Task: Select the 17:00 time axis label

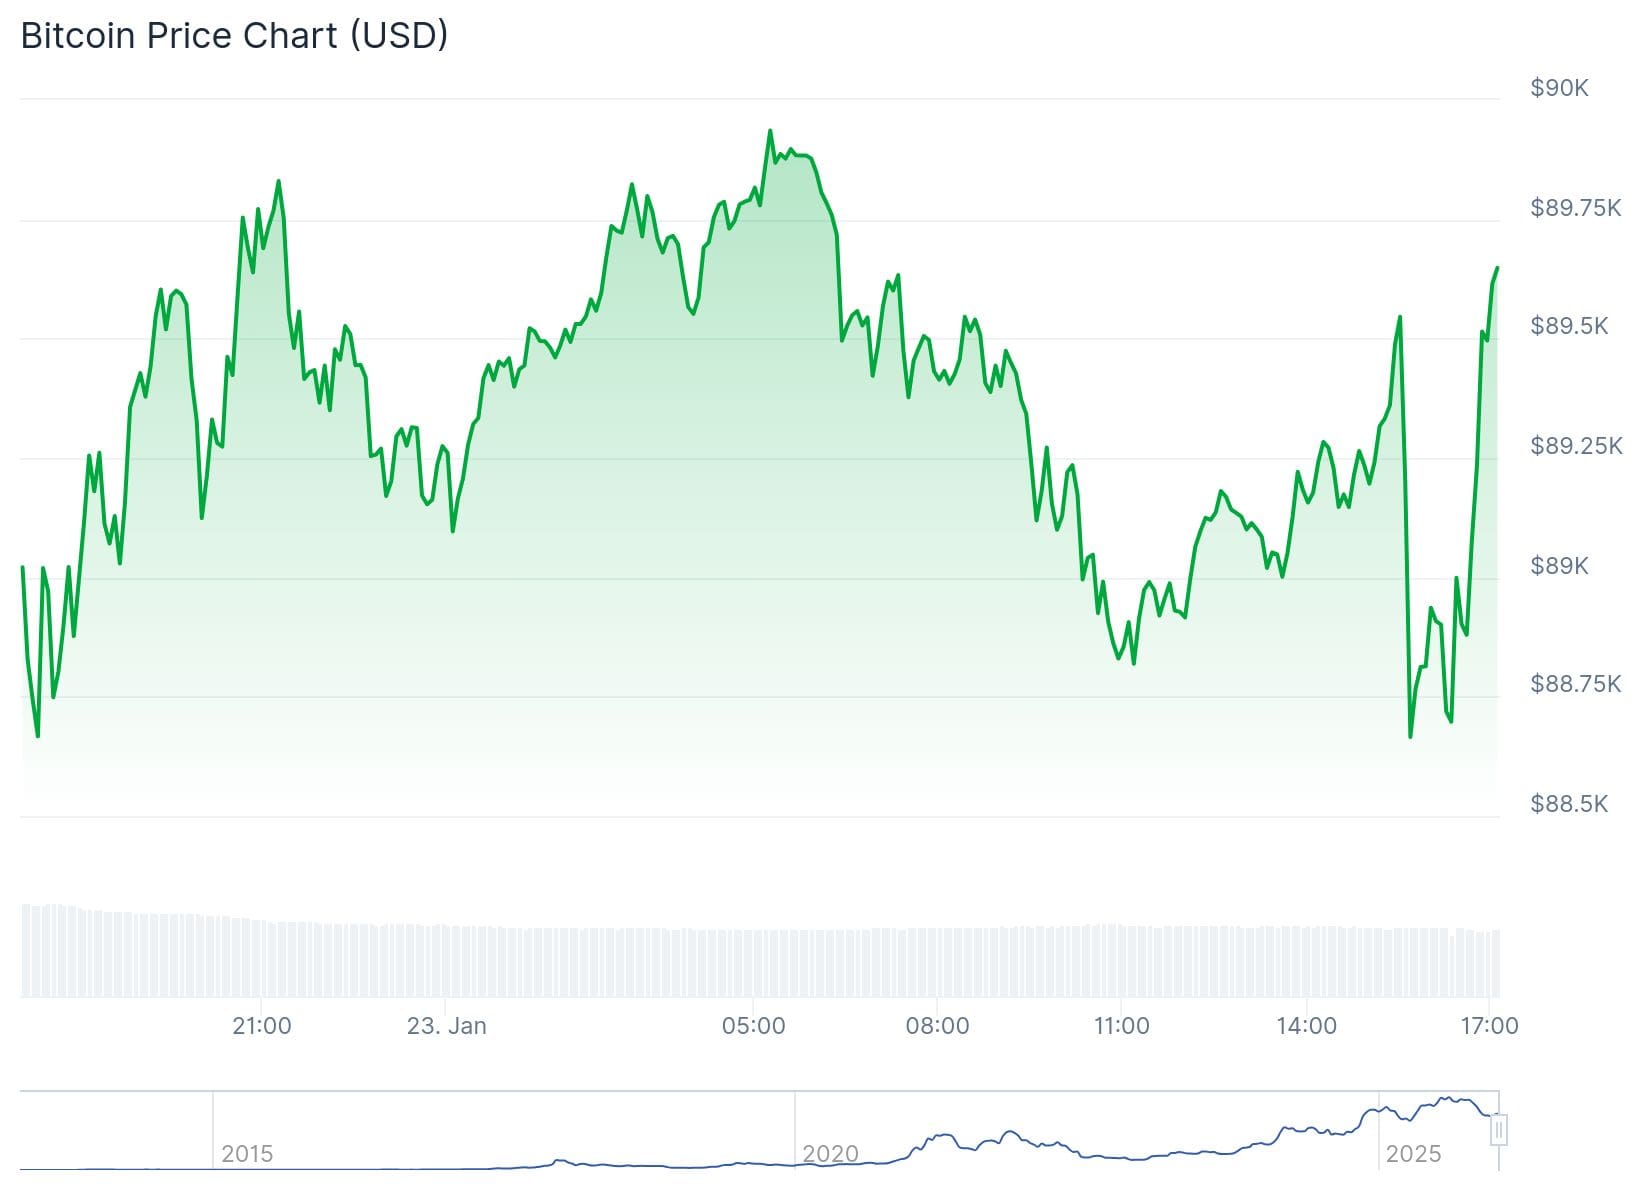Action: pyautogui.click(x=1489, y=1026)
